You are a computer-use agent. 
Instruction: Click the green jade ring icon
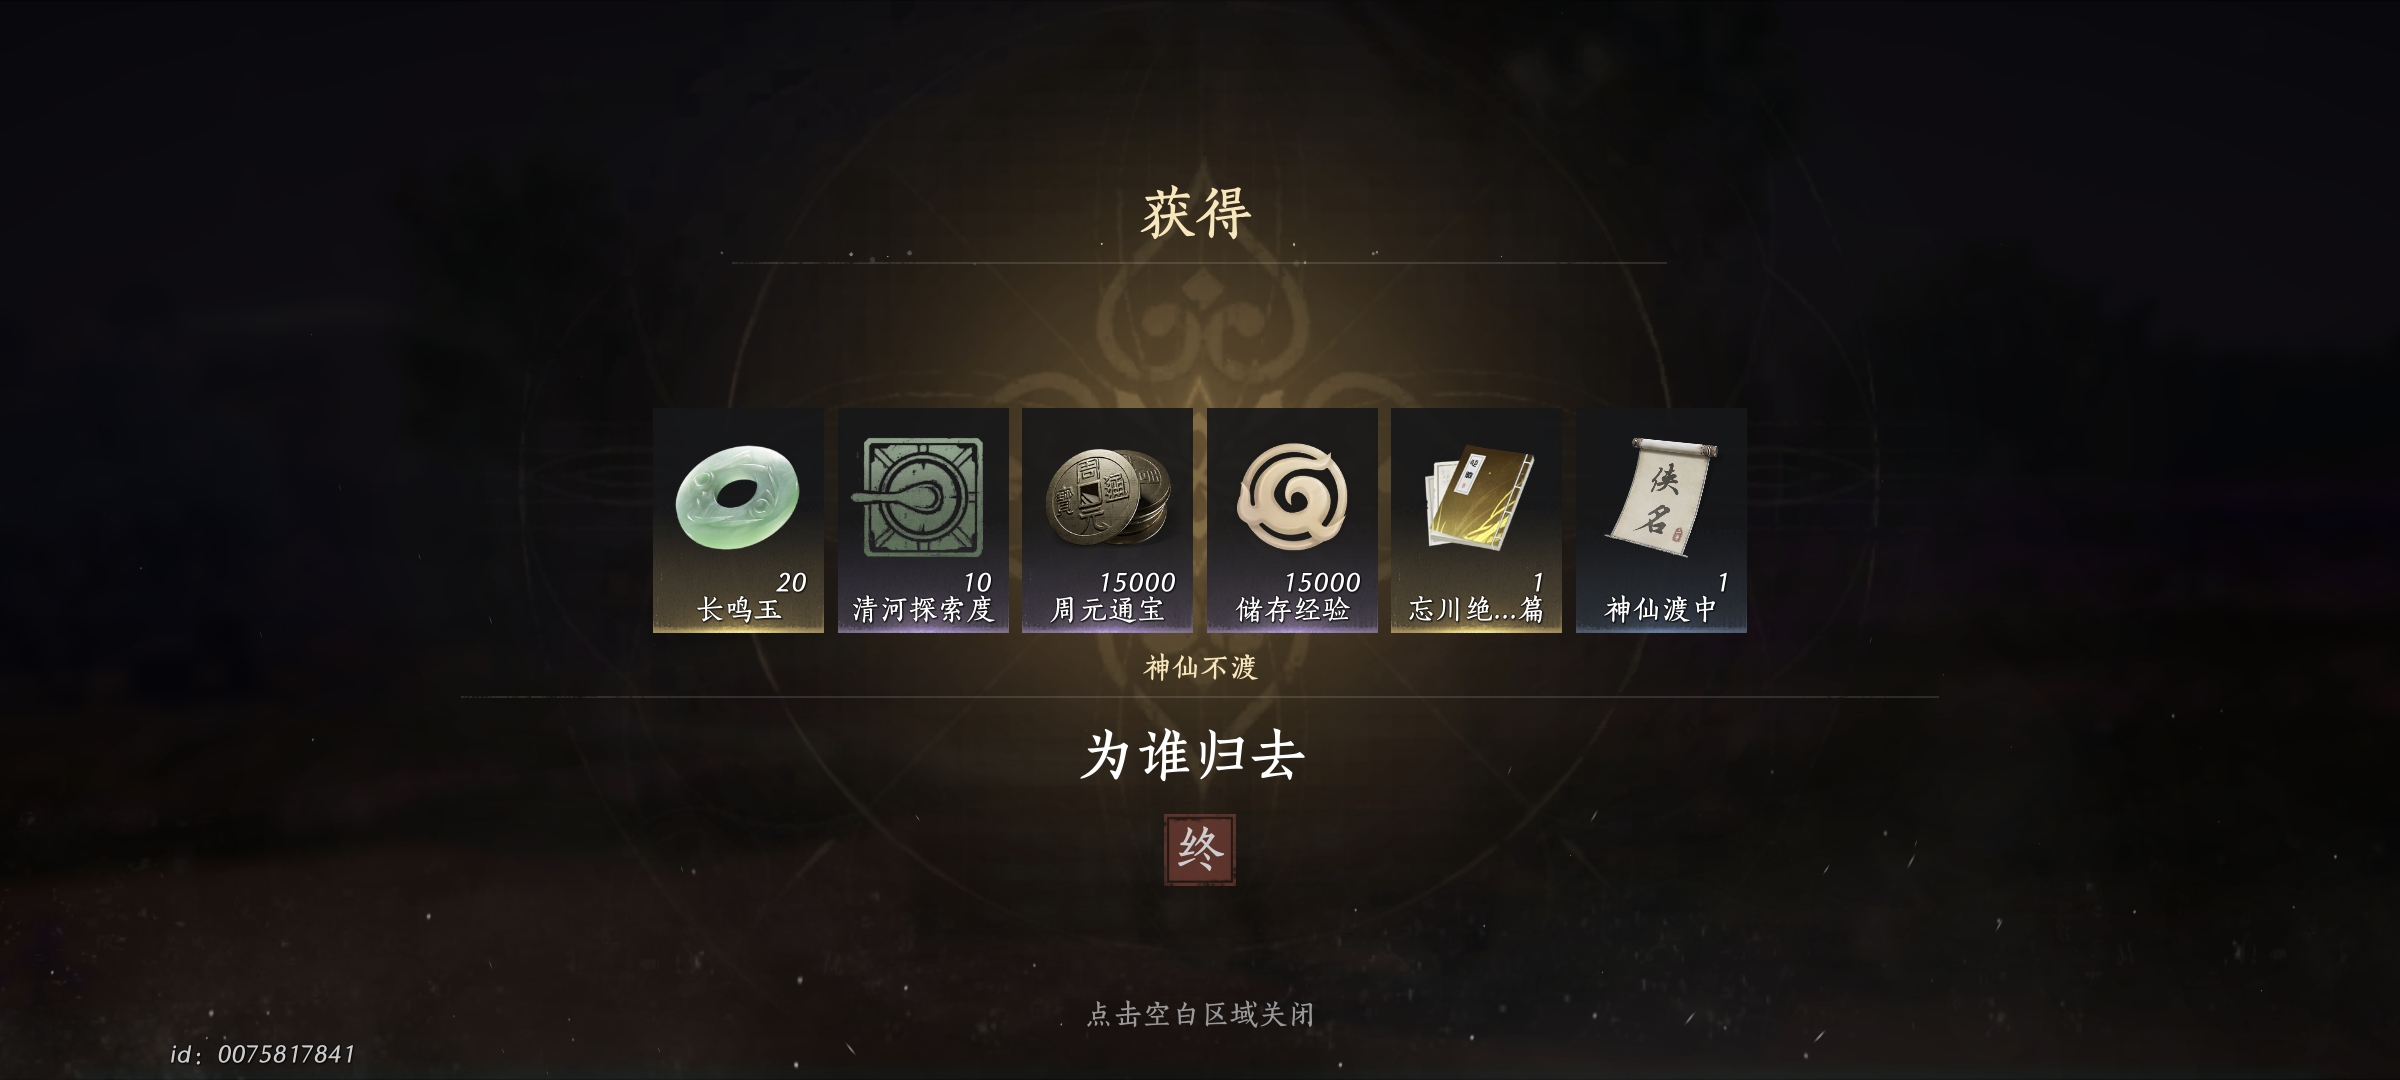pyautogui.click(x=738, y=497)
